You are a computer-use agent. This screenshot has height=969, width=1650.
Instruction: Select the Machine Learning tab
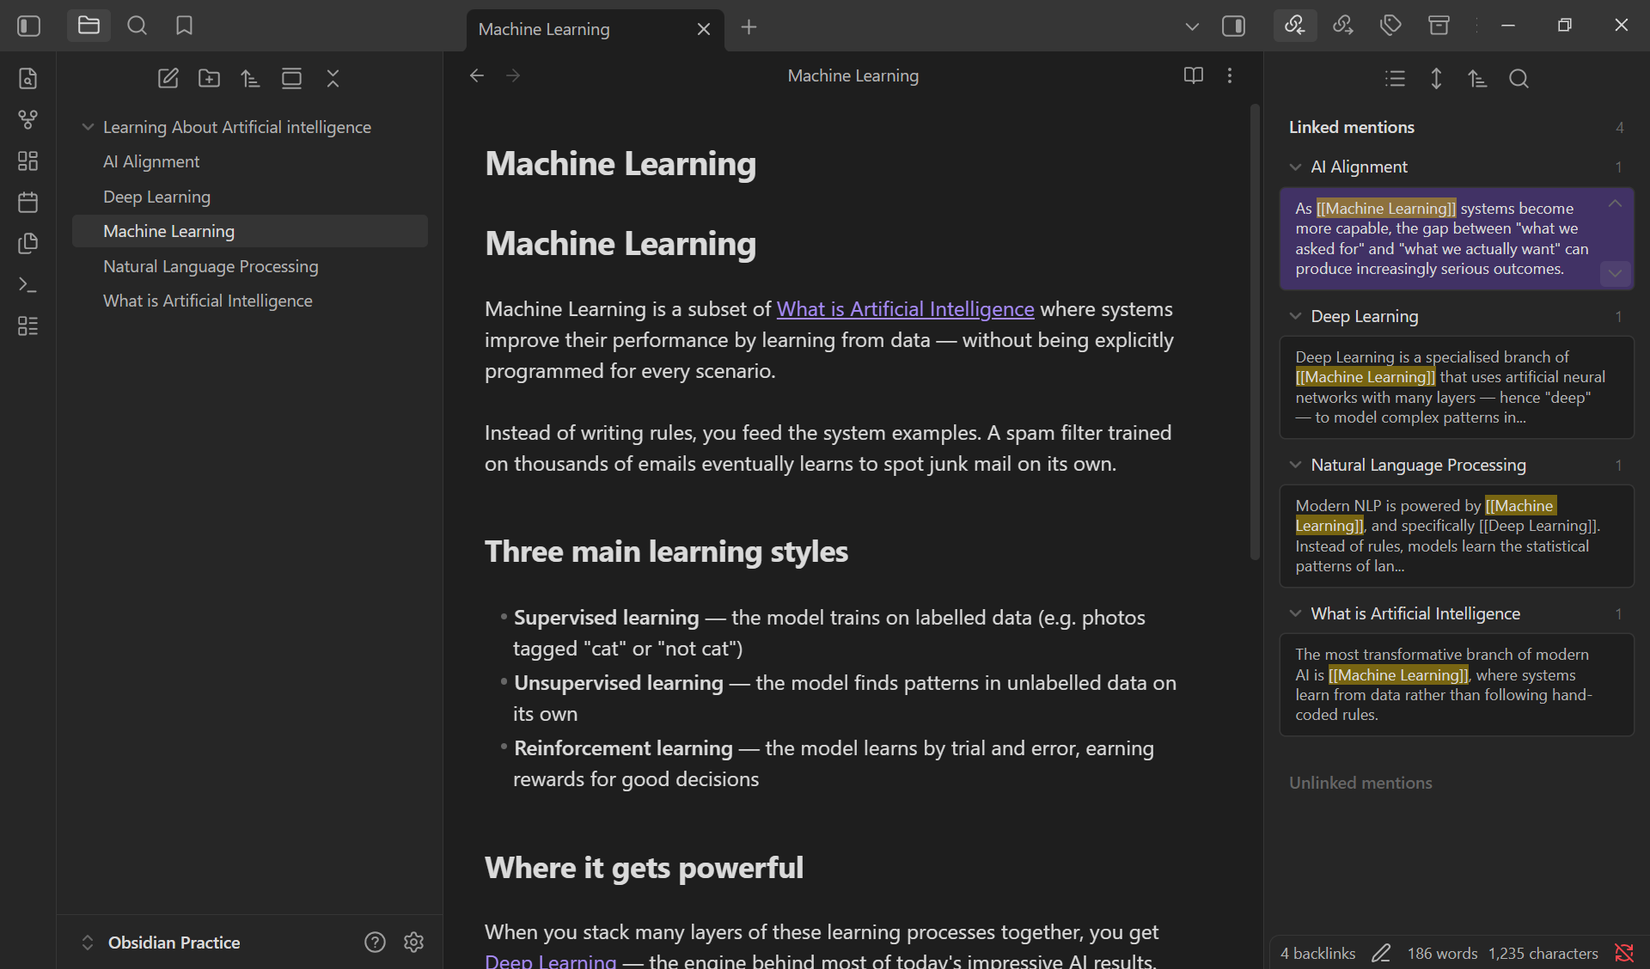[x=544, y=29]
